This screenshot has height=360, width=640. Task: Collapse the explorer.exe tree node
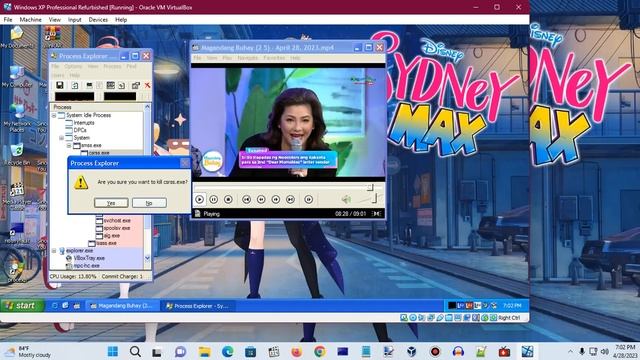tap(54, 251)
